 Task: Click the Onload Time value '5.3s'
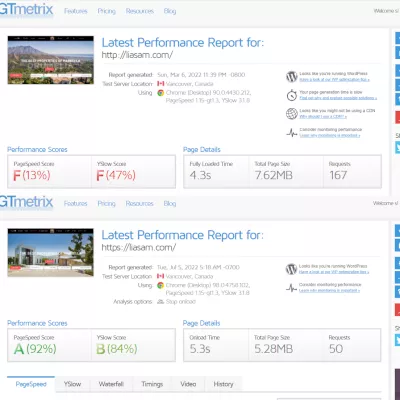coord(200,349)
